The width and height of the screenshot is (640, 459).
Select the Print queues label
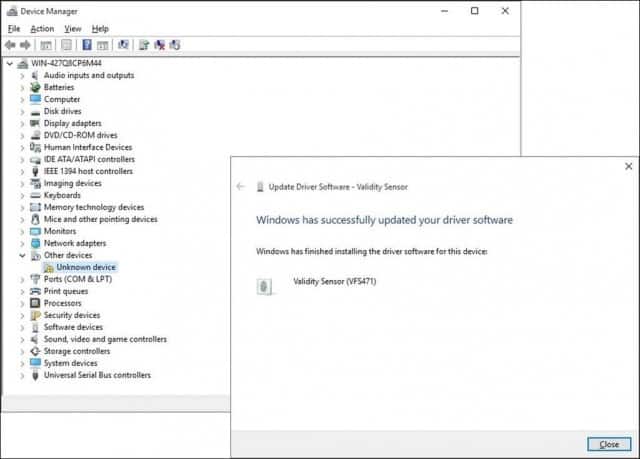tap(66, 291)
